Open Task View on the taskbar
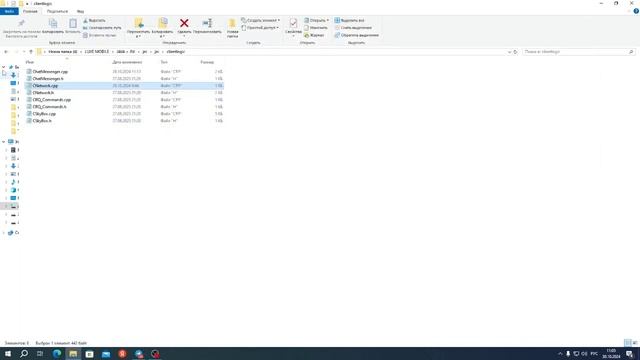640x360 pixels. click(40, 353)
